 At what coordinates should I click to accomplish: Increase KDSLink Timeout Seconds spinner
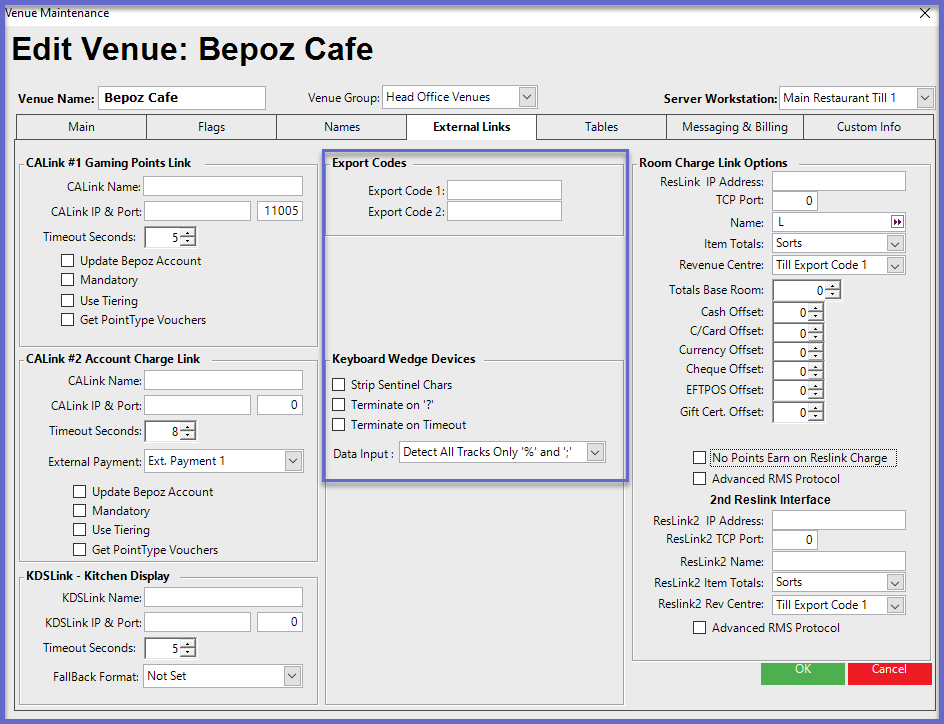188,644
